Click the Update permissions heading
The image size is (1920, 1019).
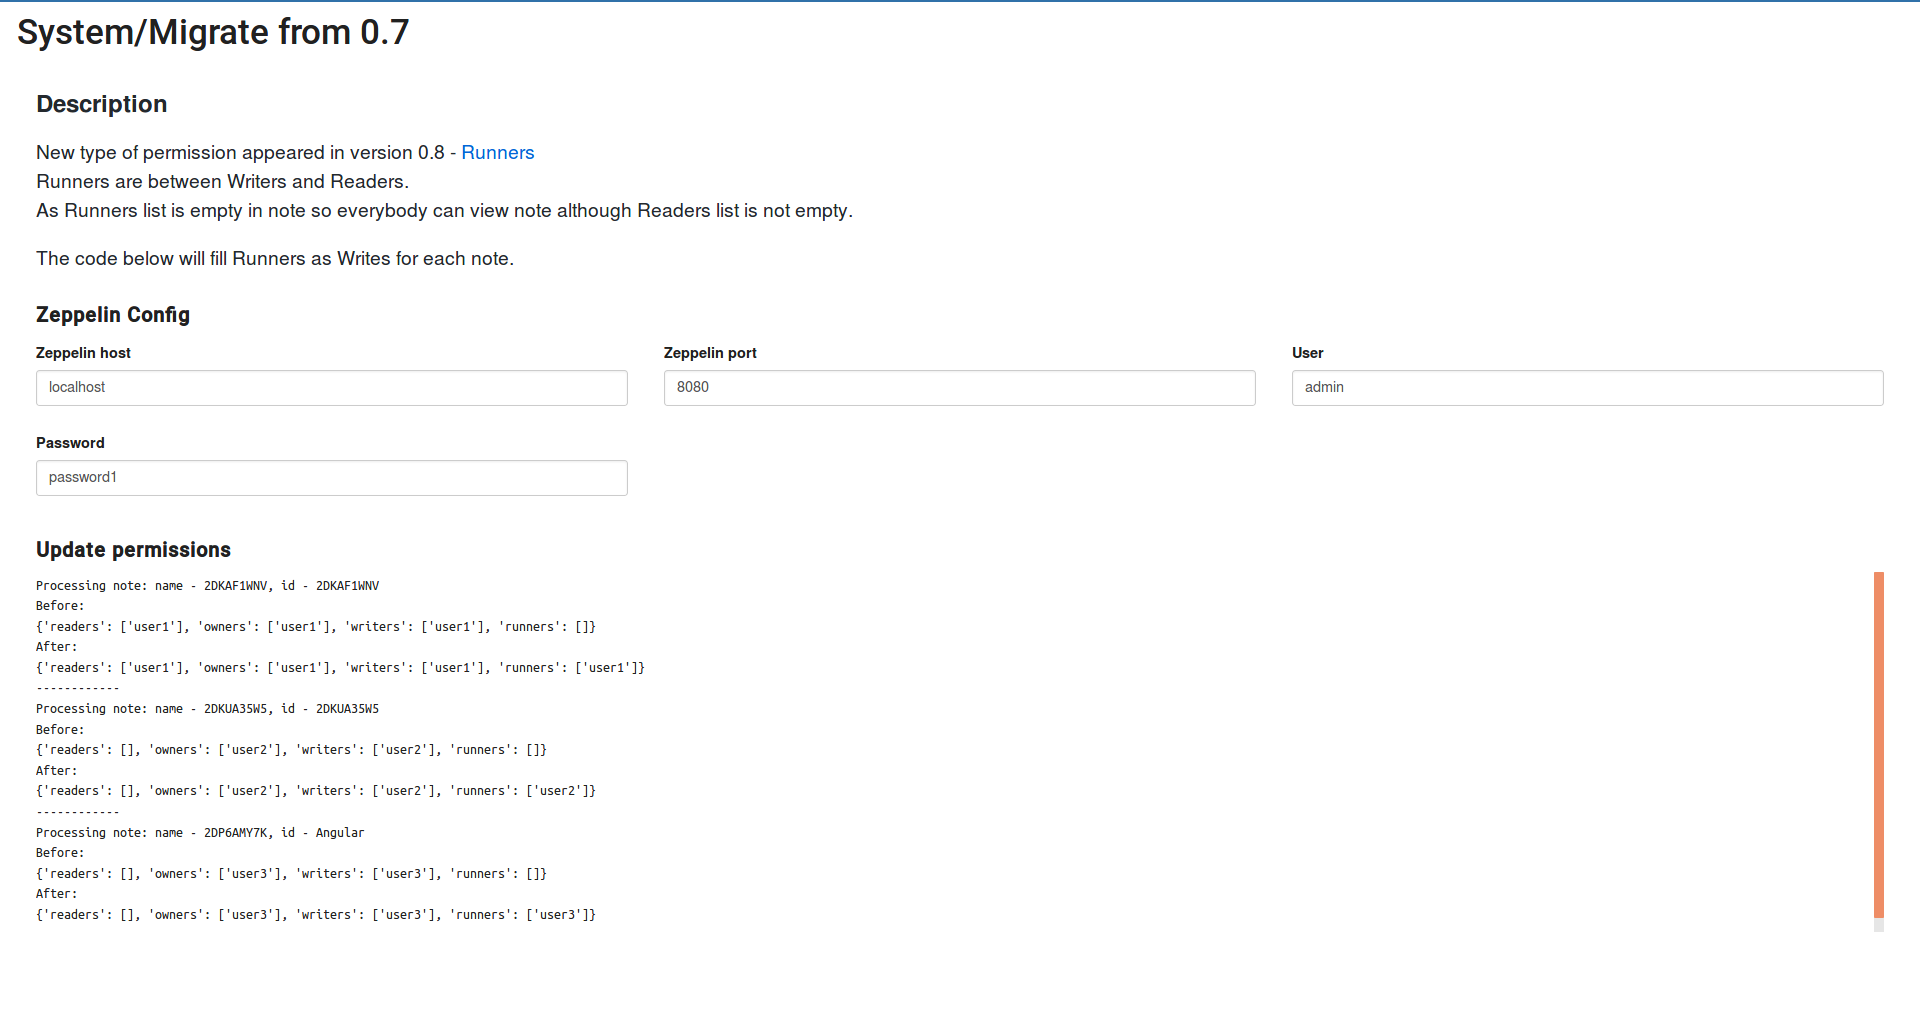click(x=133, y=550)
